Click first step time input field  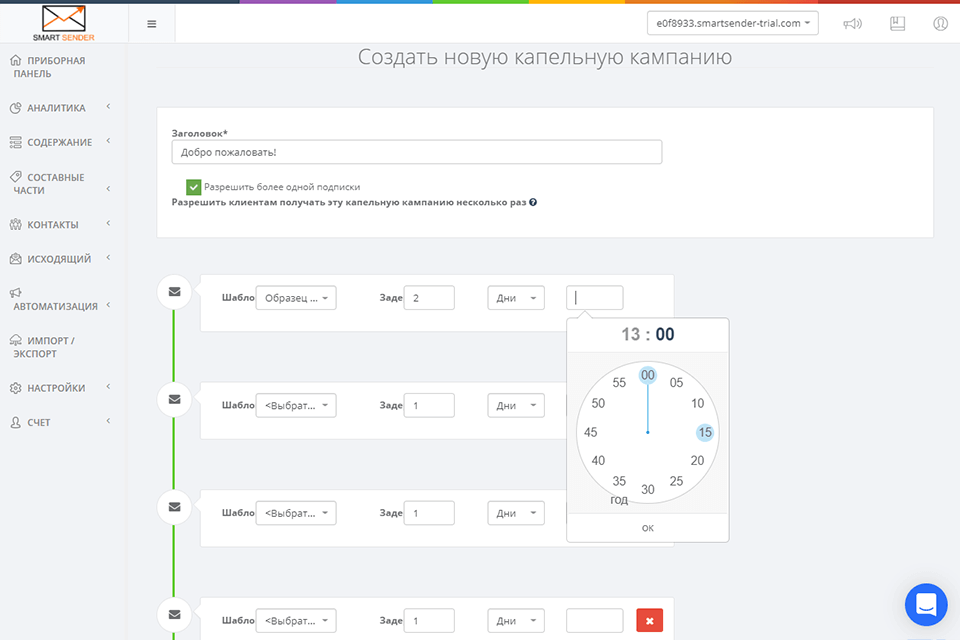tap(594, 298)
